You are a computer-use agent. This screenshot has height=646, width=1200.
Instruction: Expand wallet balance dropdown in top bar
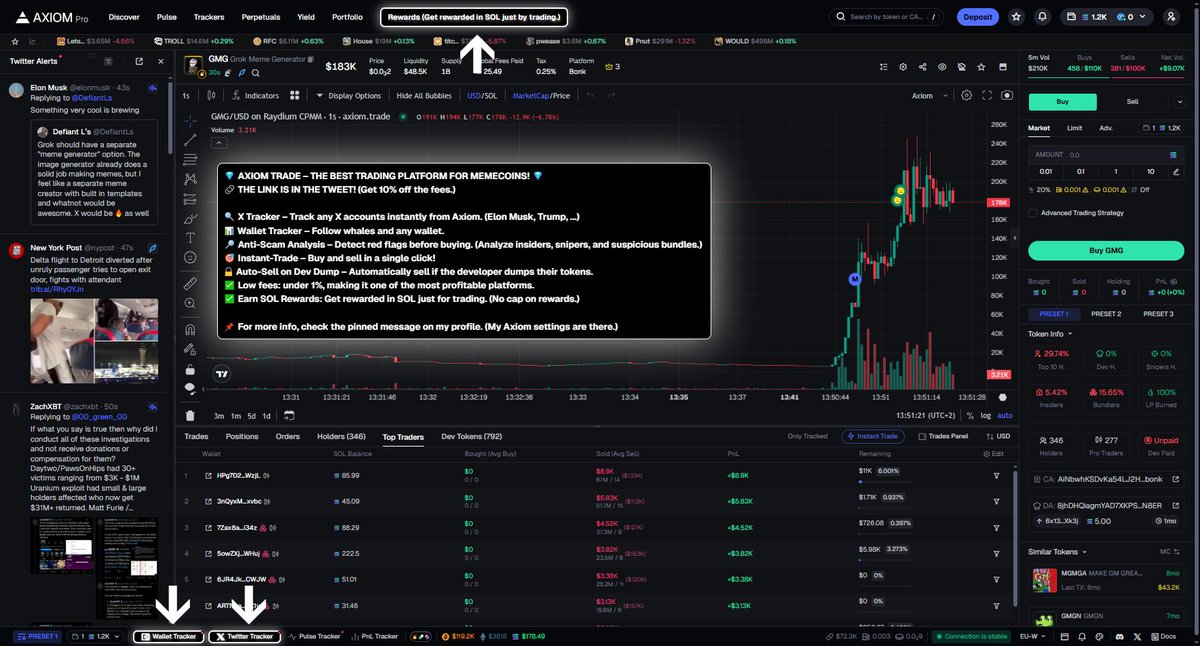click(1143, 17)
